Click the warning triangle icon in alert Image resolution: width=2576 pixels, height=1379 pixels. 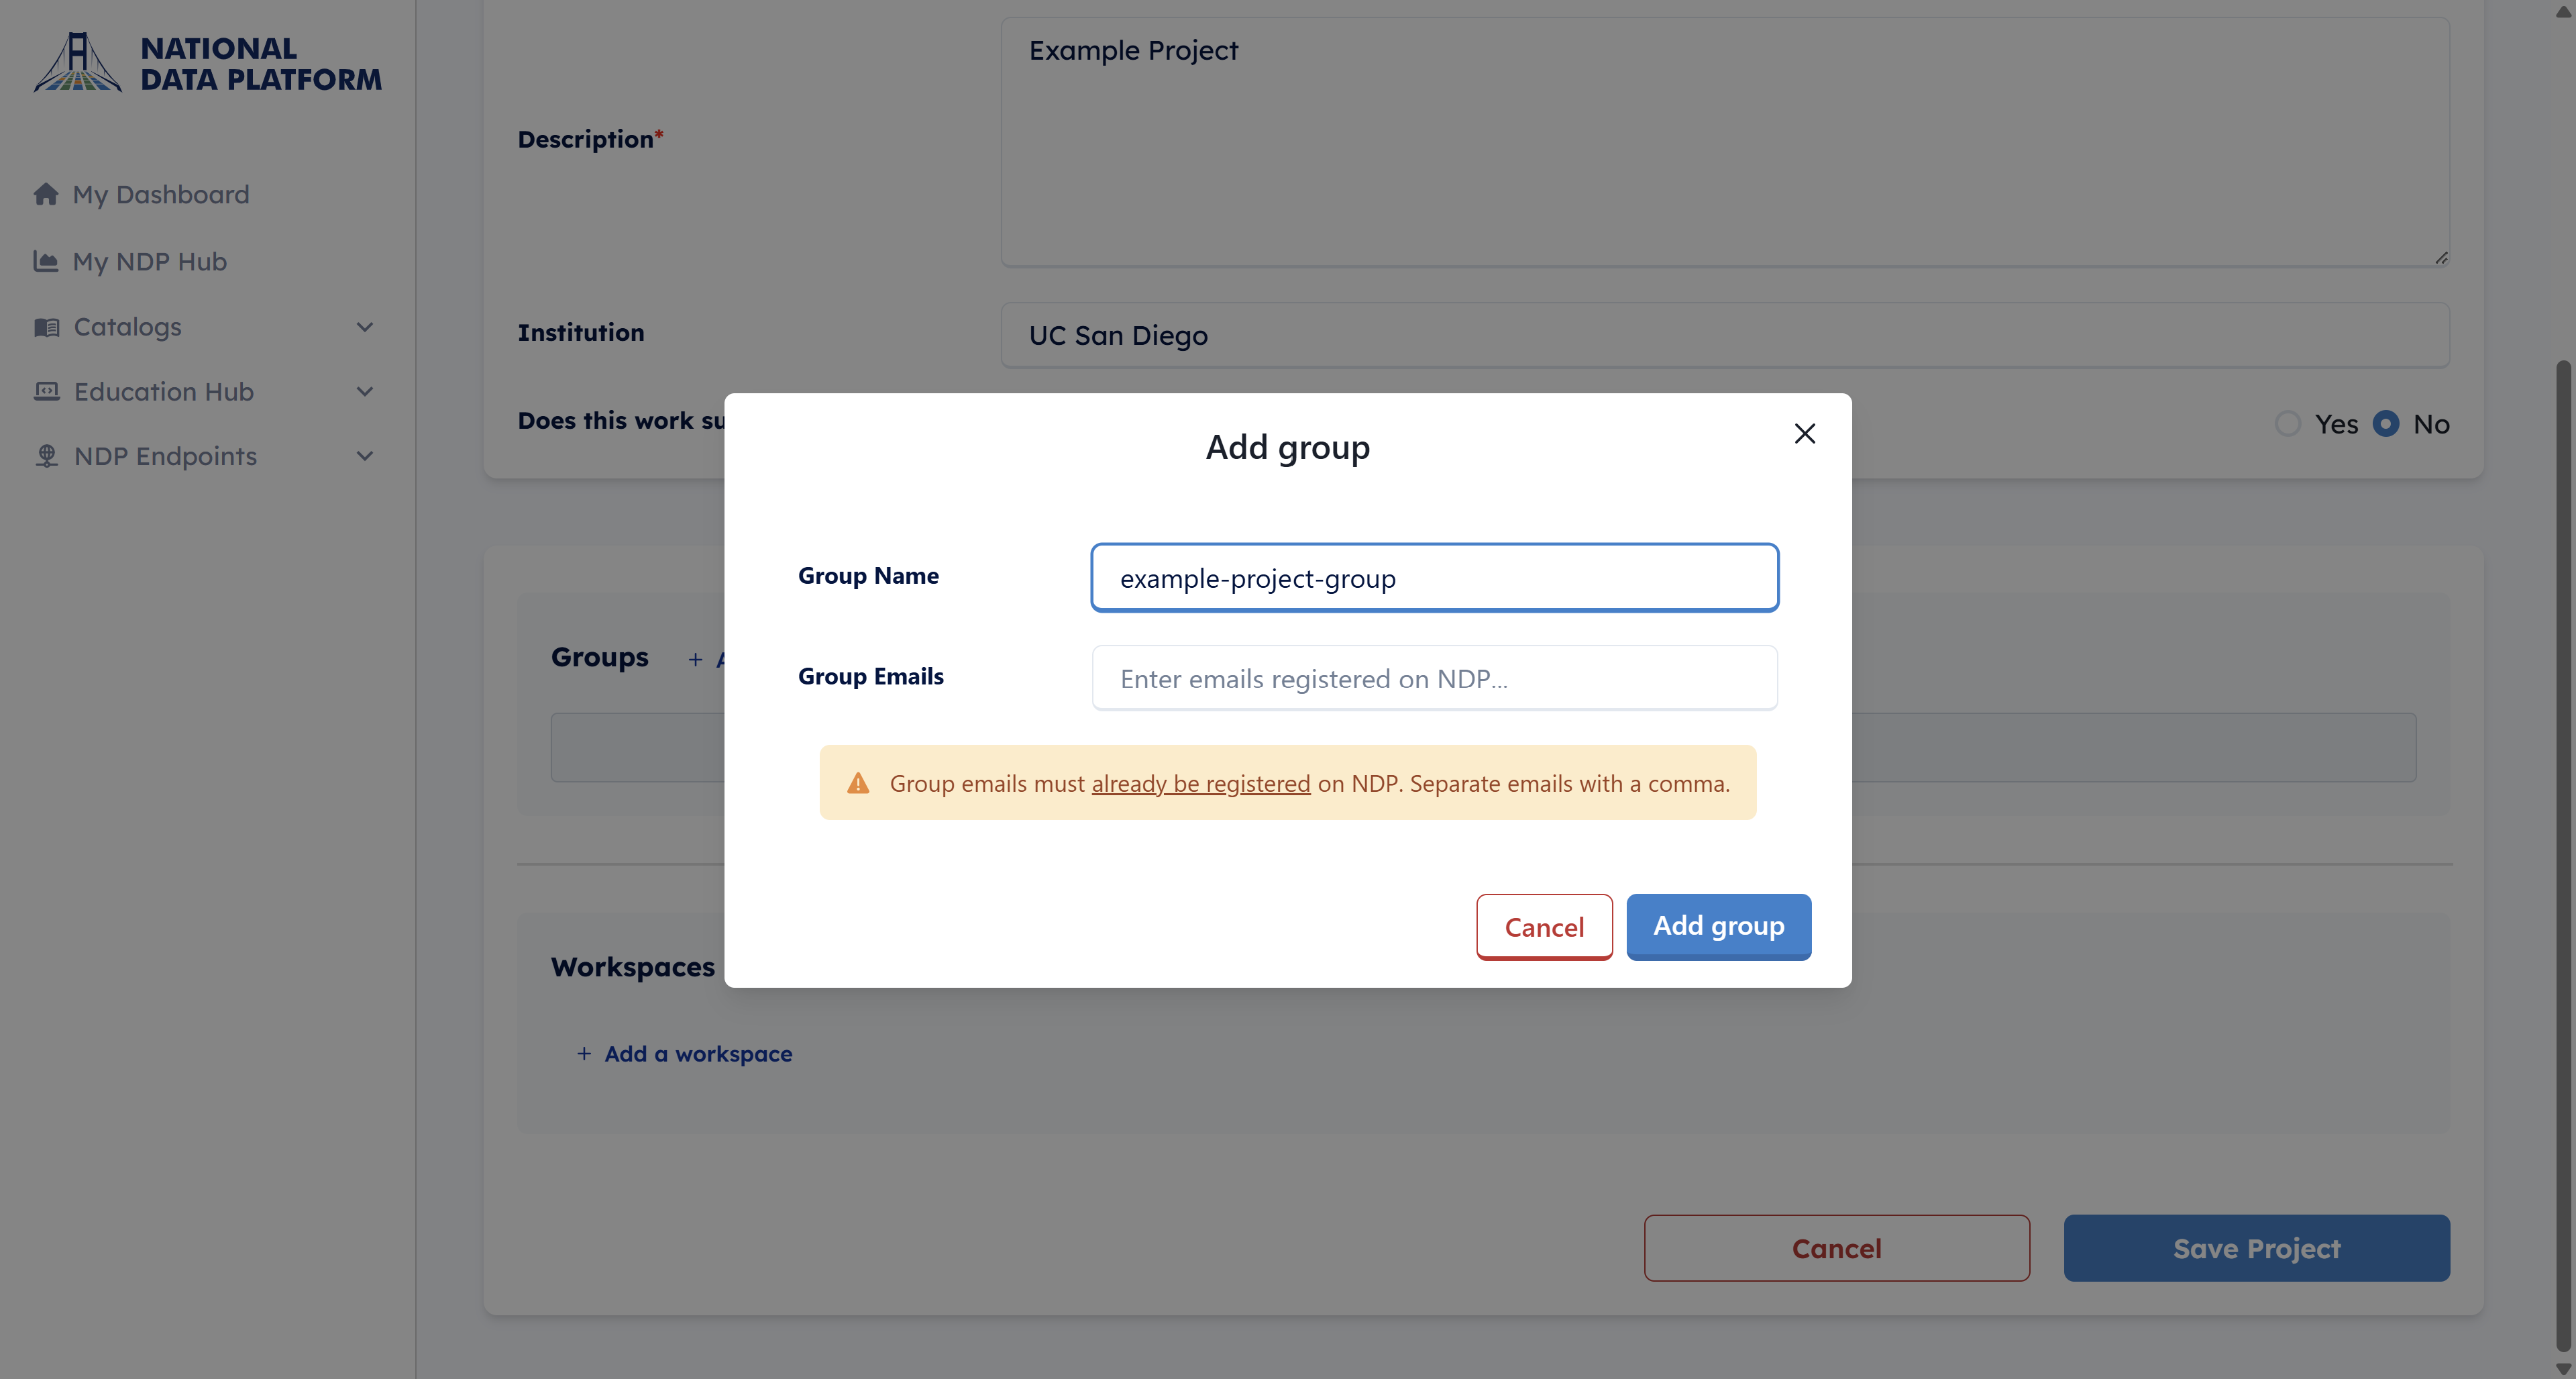858,783
